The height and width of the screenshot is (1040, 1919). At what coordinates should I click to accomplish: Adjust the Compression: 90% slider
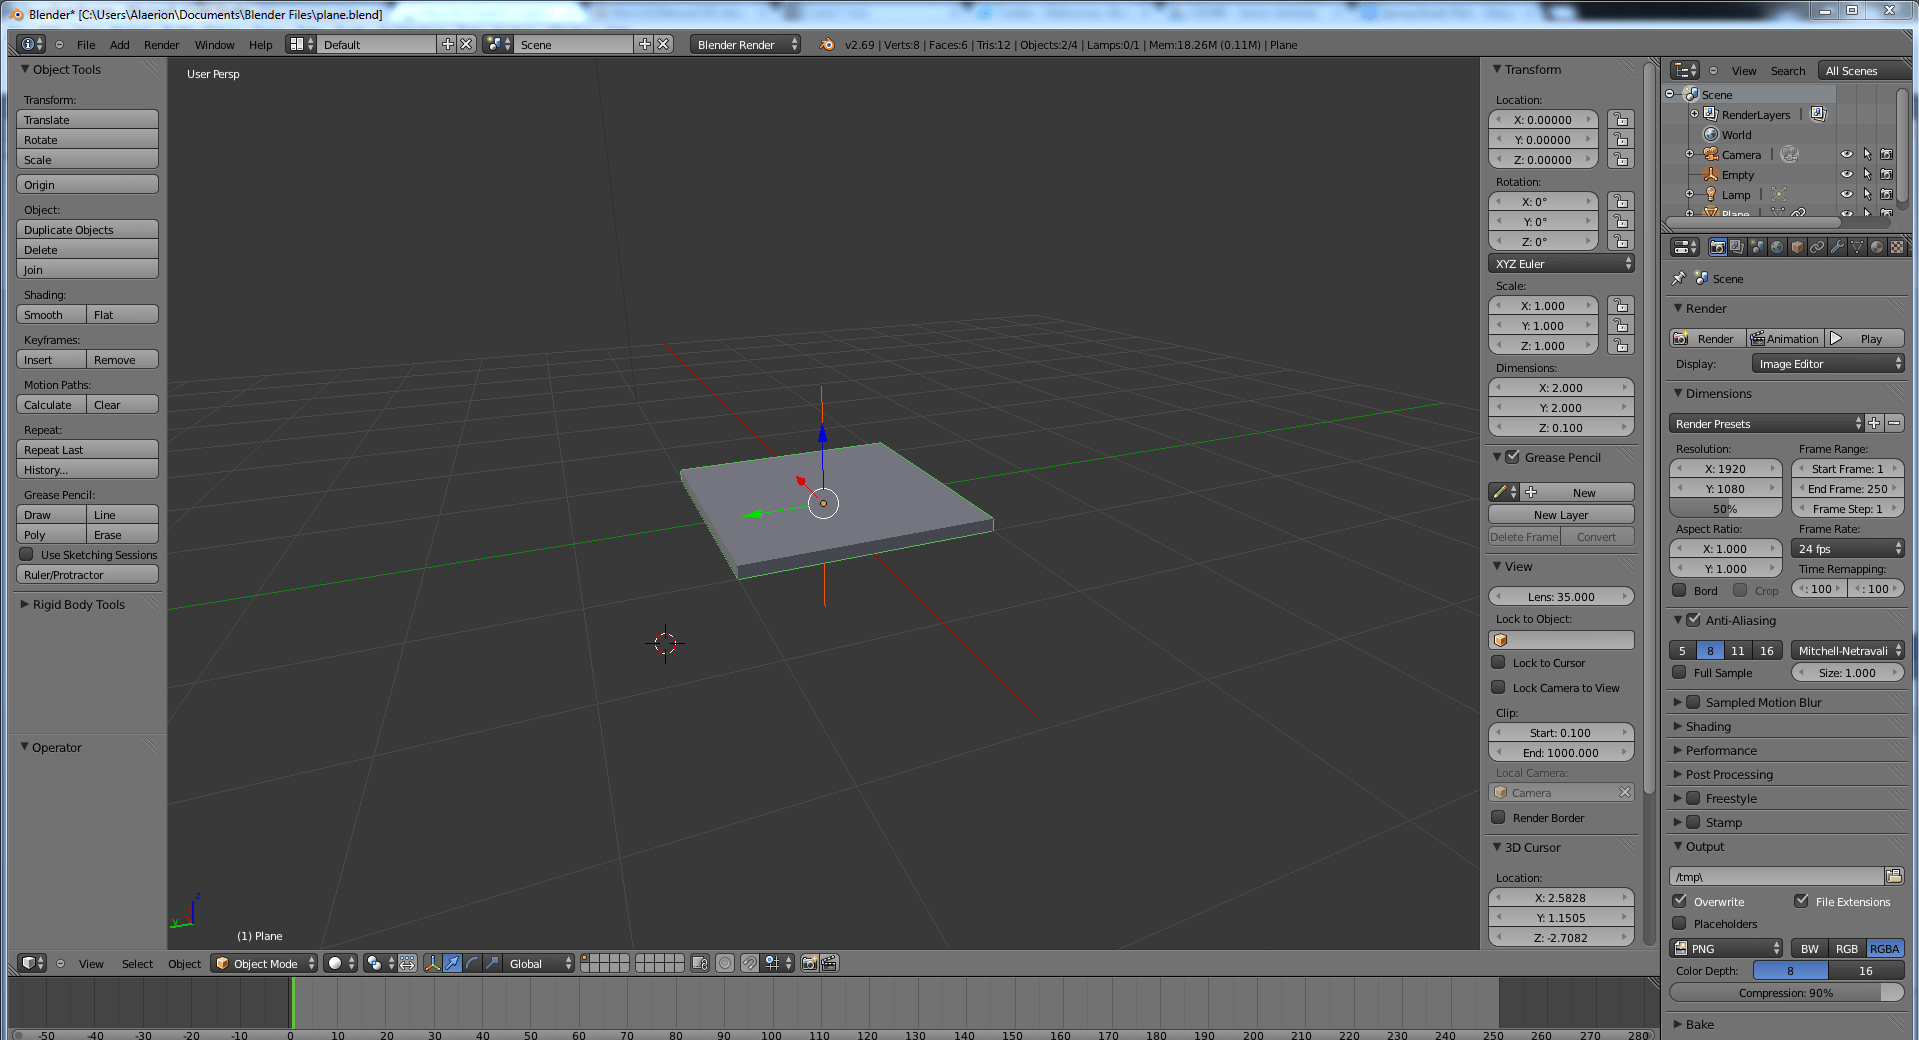click(x=1786, y=992)
